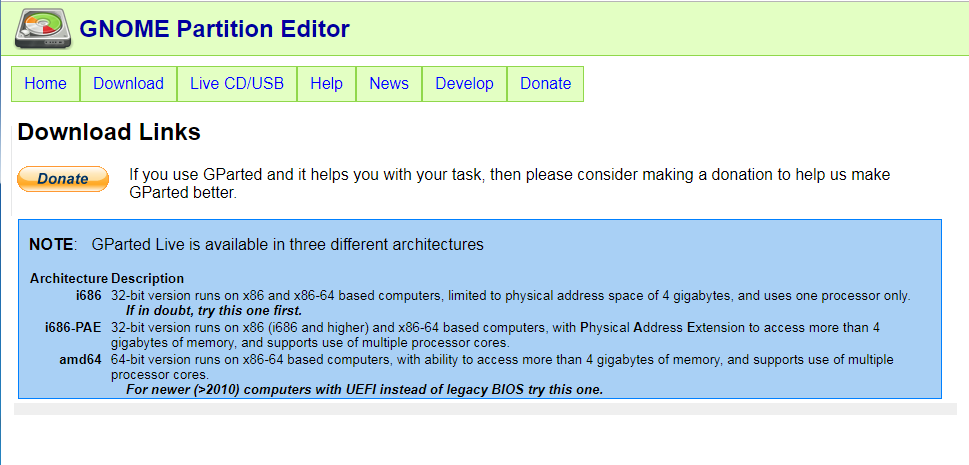
Task: Click the NOTE GParted Live architectures line
Action: tap(256, 244)
